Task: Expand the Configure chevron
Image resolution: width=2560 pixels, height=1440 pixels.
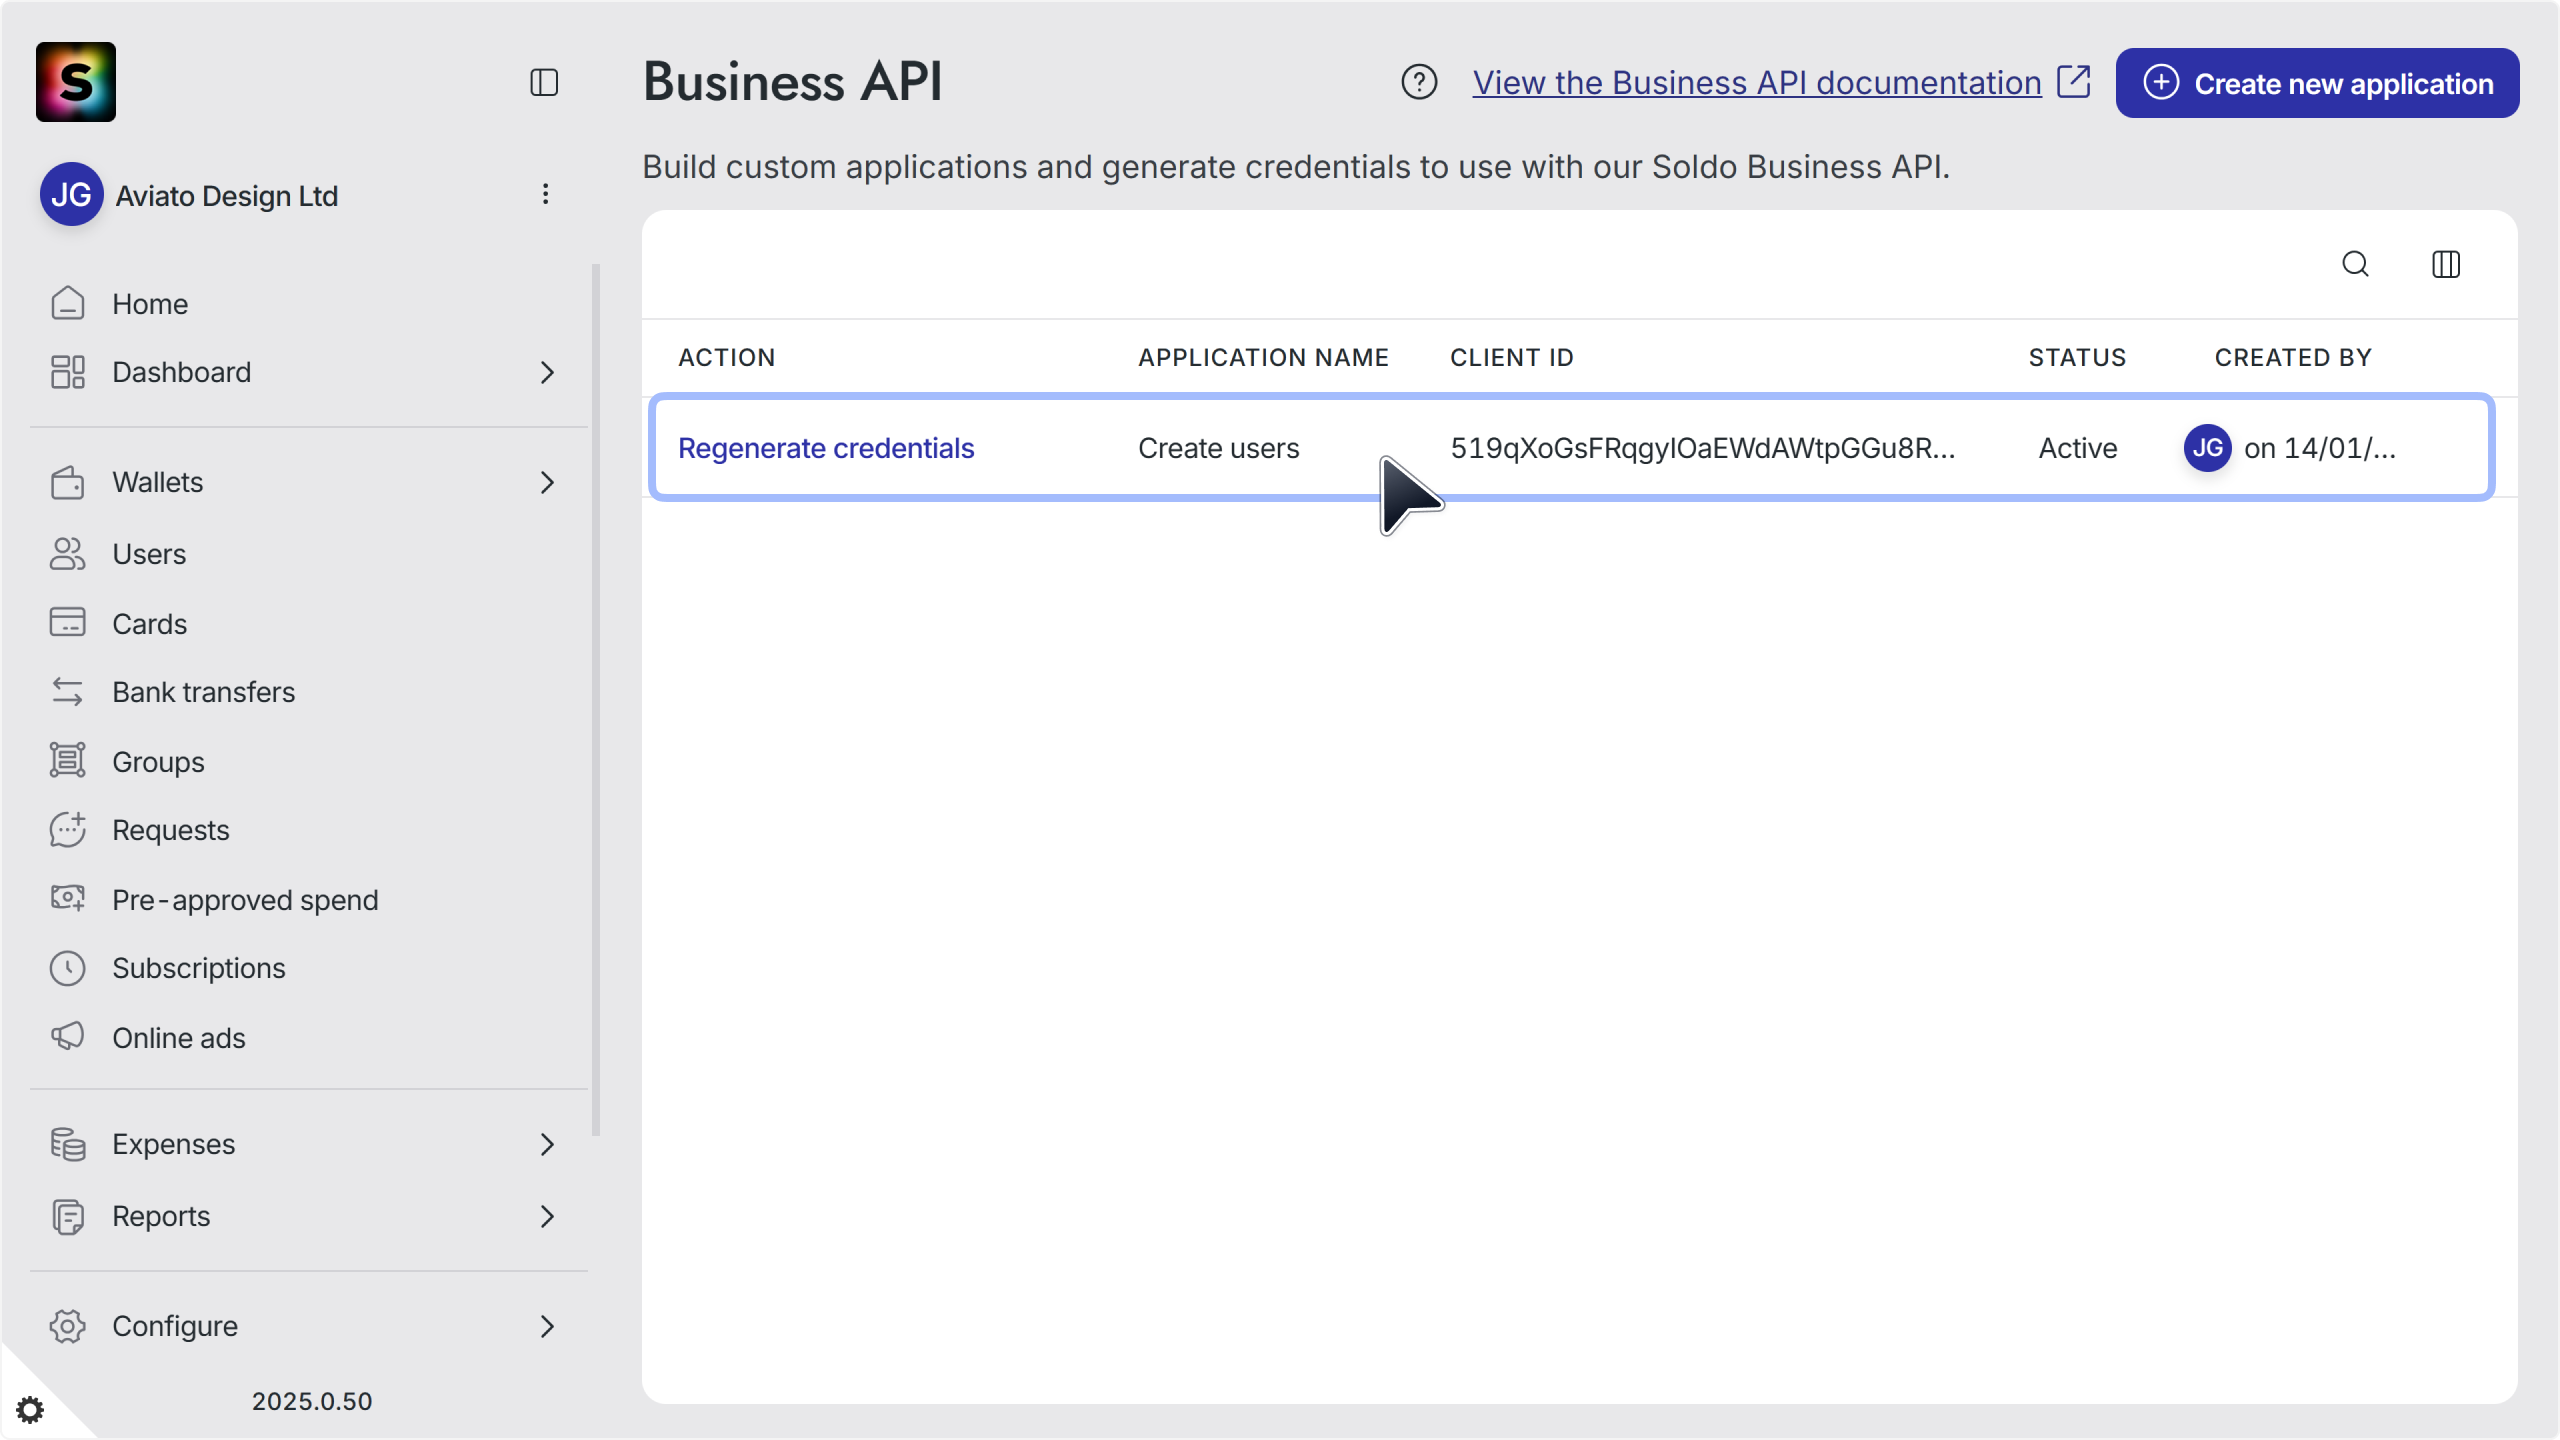Action: [x=547, y=1326]
